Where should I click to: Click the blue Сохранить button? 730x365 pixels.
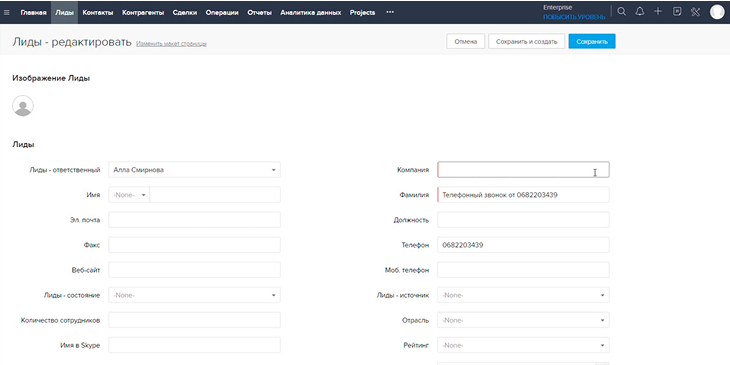[x=592, y=41]
